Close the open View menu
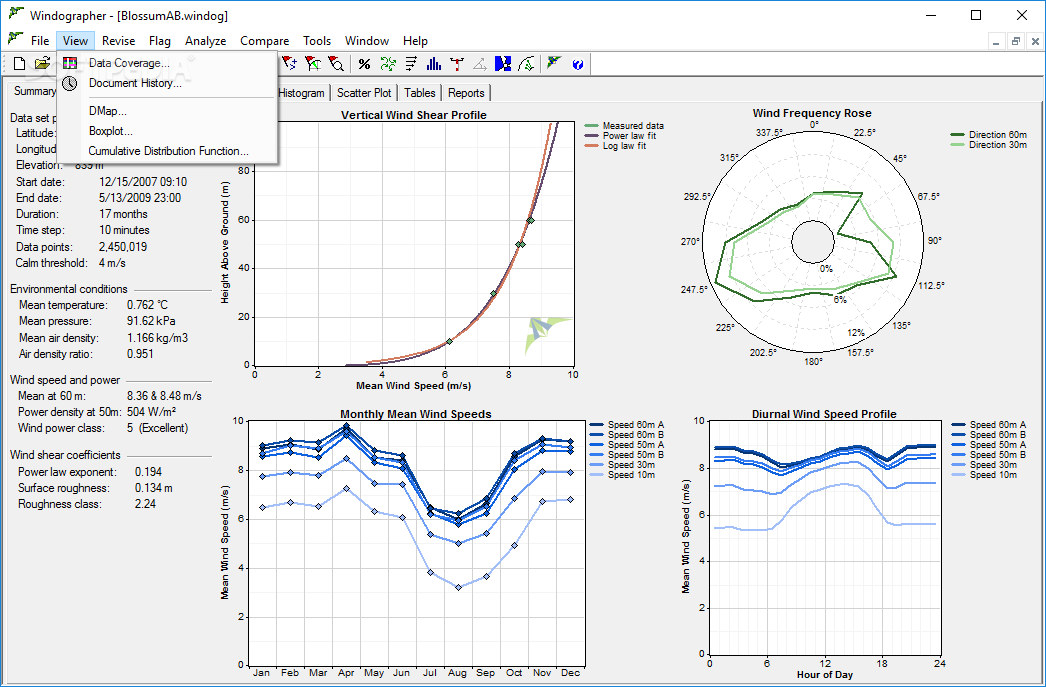Viewport: 1046px width, 687px height. point(75,41)
